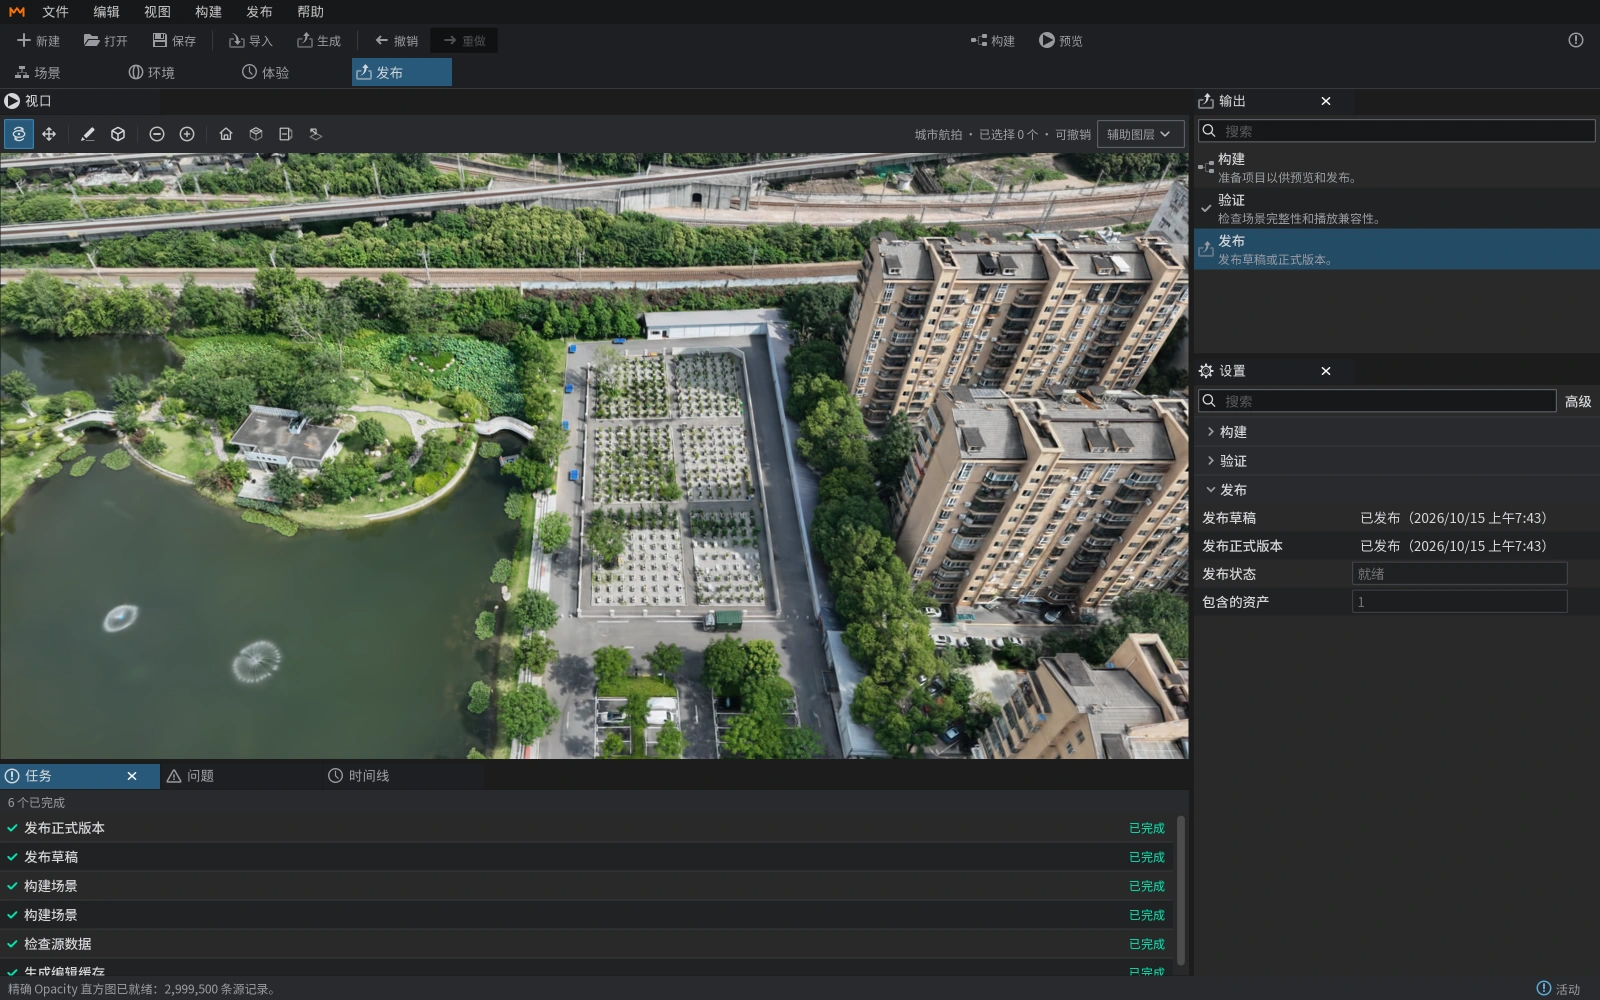The height and width of the screenshot is (1000, 1600).
Task: Click the zoom in plus icon
Action: click(x=187, y=134)
